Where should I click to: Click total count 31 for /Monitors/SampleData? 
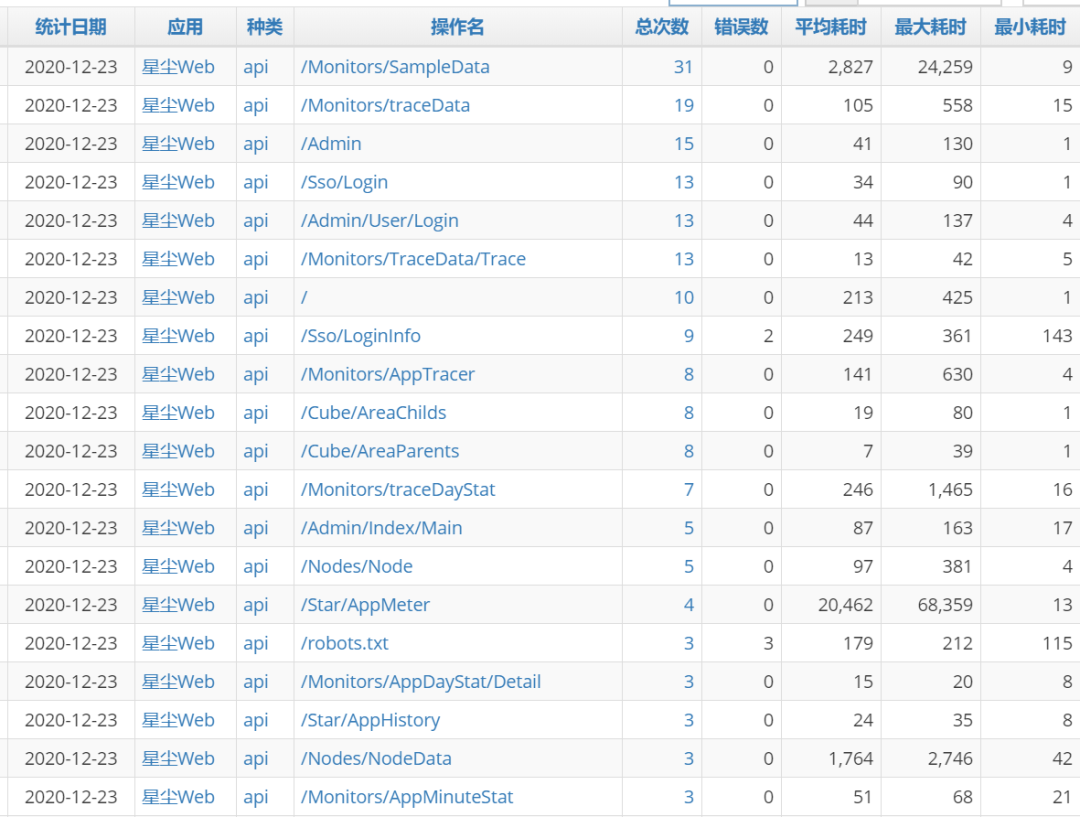coord(683,67)
